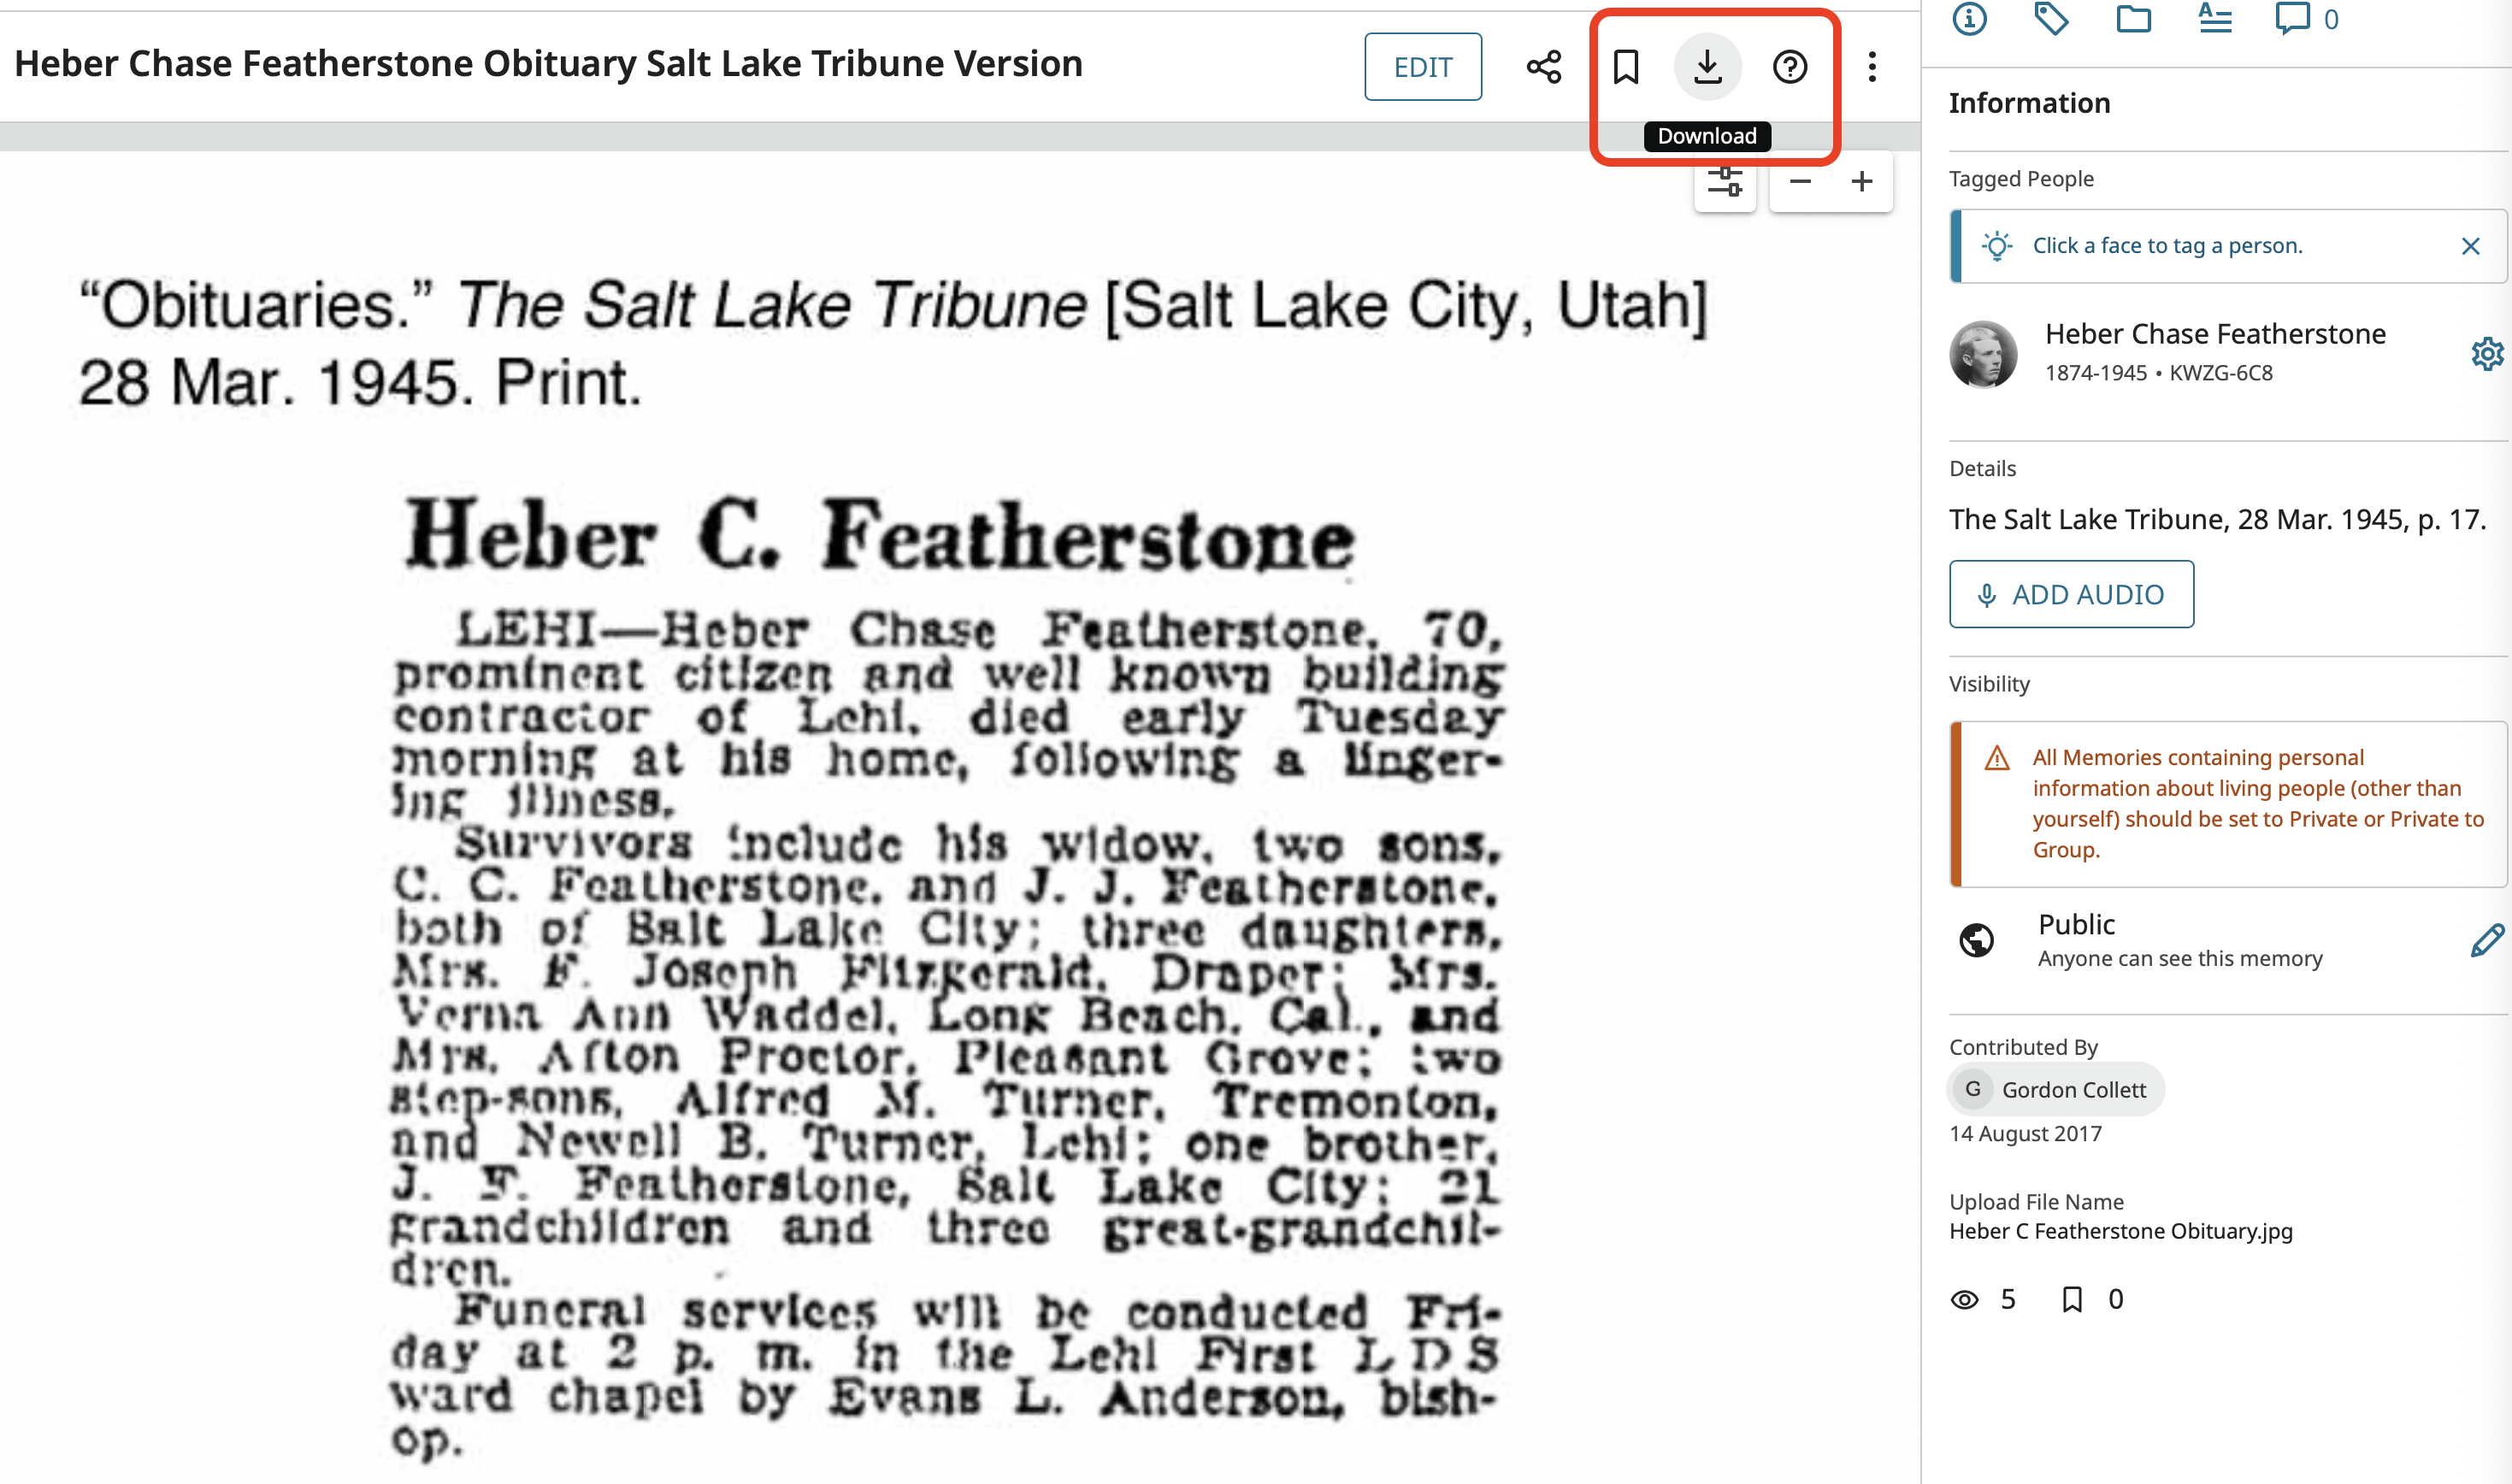Viewport: 2512px width, 1484px height.
Task: Dismiss the 'Click a face to tag' tip
Action: coord(2470,246)
